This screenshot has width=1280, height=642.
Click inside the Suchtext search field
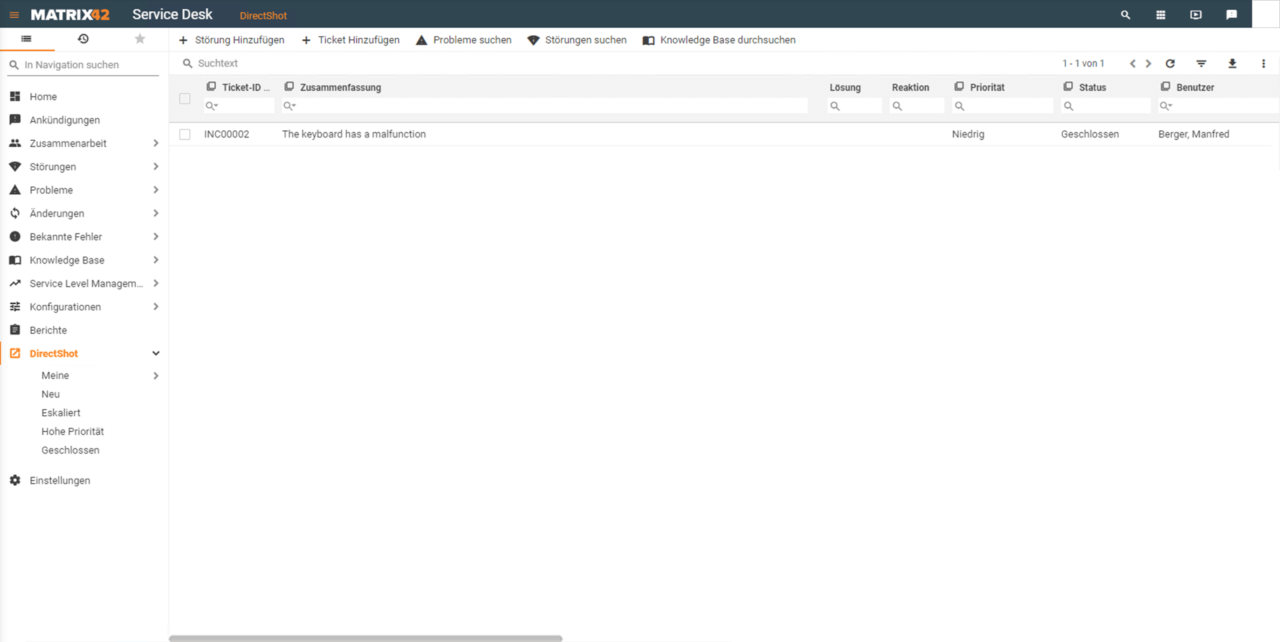tap(300, 63)
